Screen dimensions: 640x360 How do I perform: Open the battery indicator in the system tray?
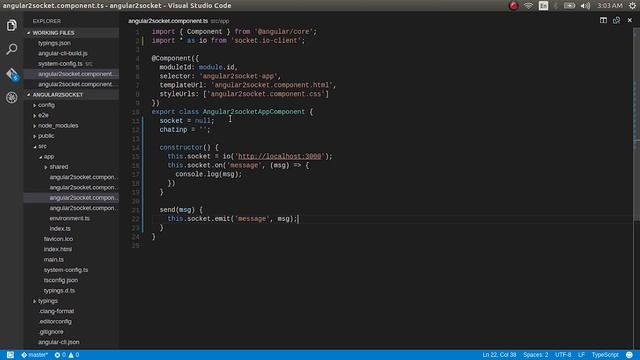pos(569,6)
